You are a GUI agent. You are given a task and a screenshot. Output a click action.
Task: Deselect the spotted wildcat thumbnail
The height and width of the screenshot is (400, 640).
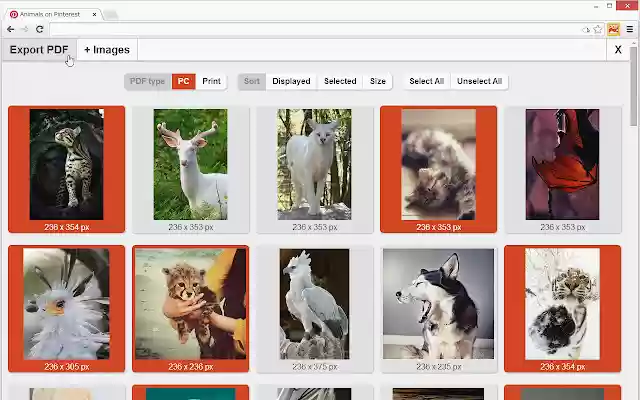click(x=67, y=169)
